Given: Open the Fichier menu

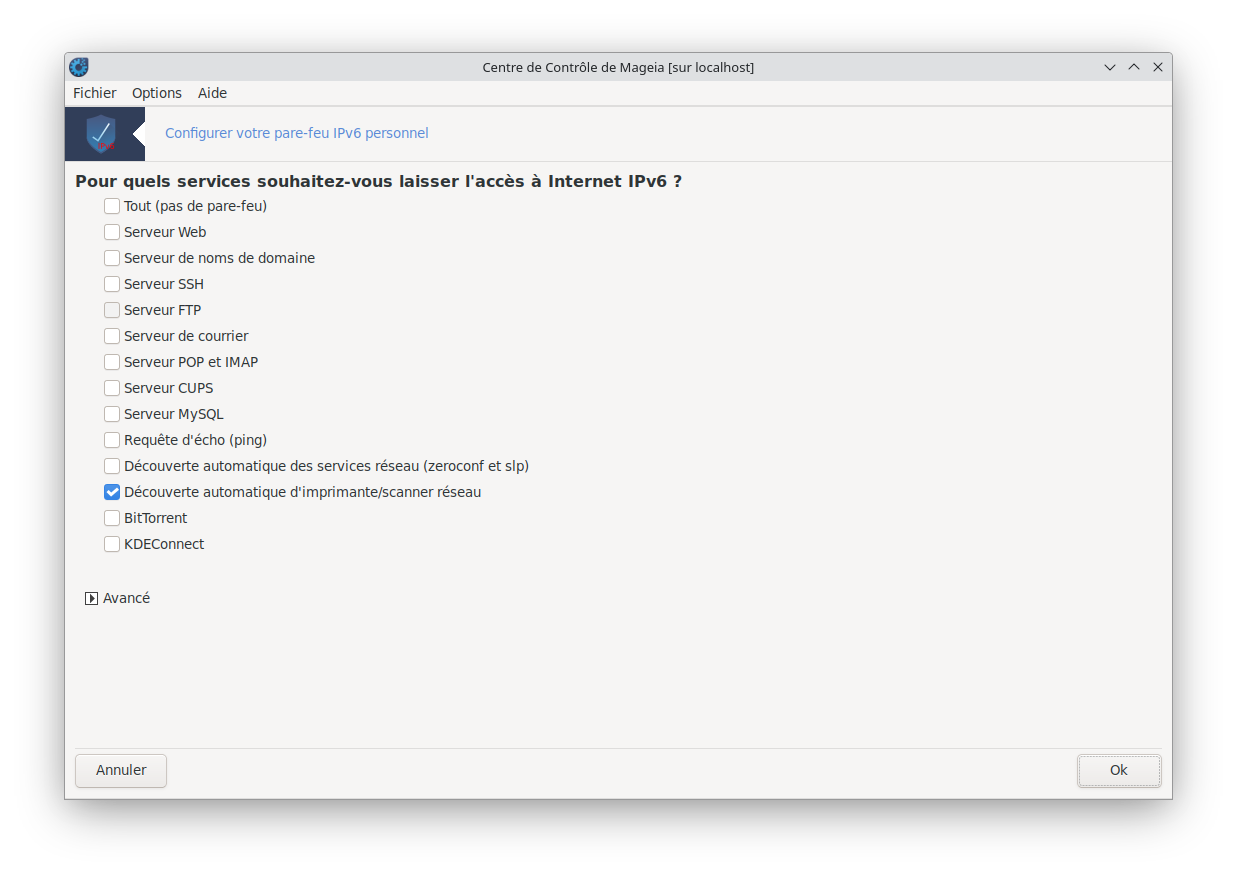Looking at the screenshot, I should point(95,93).
